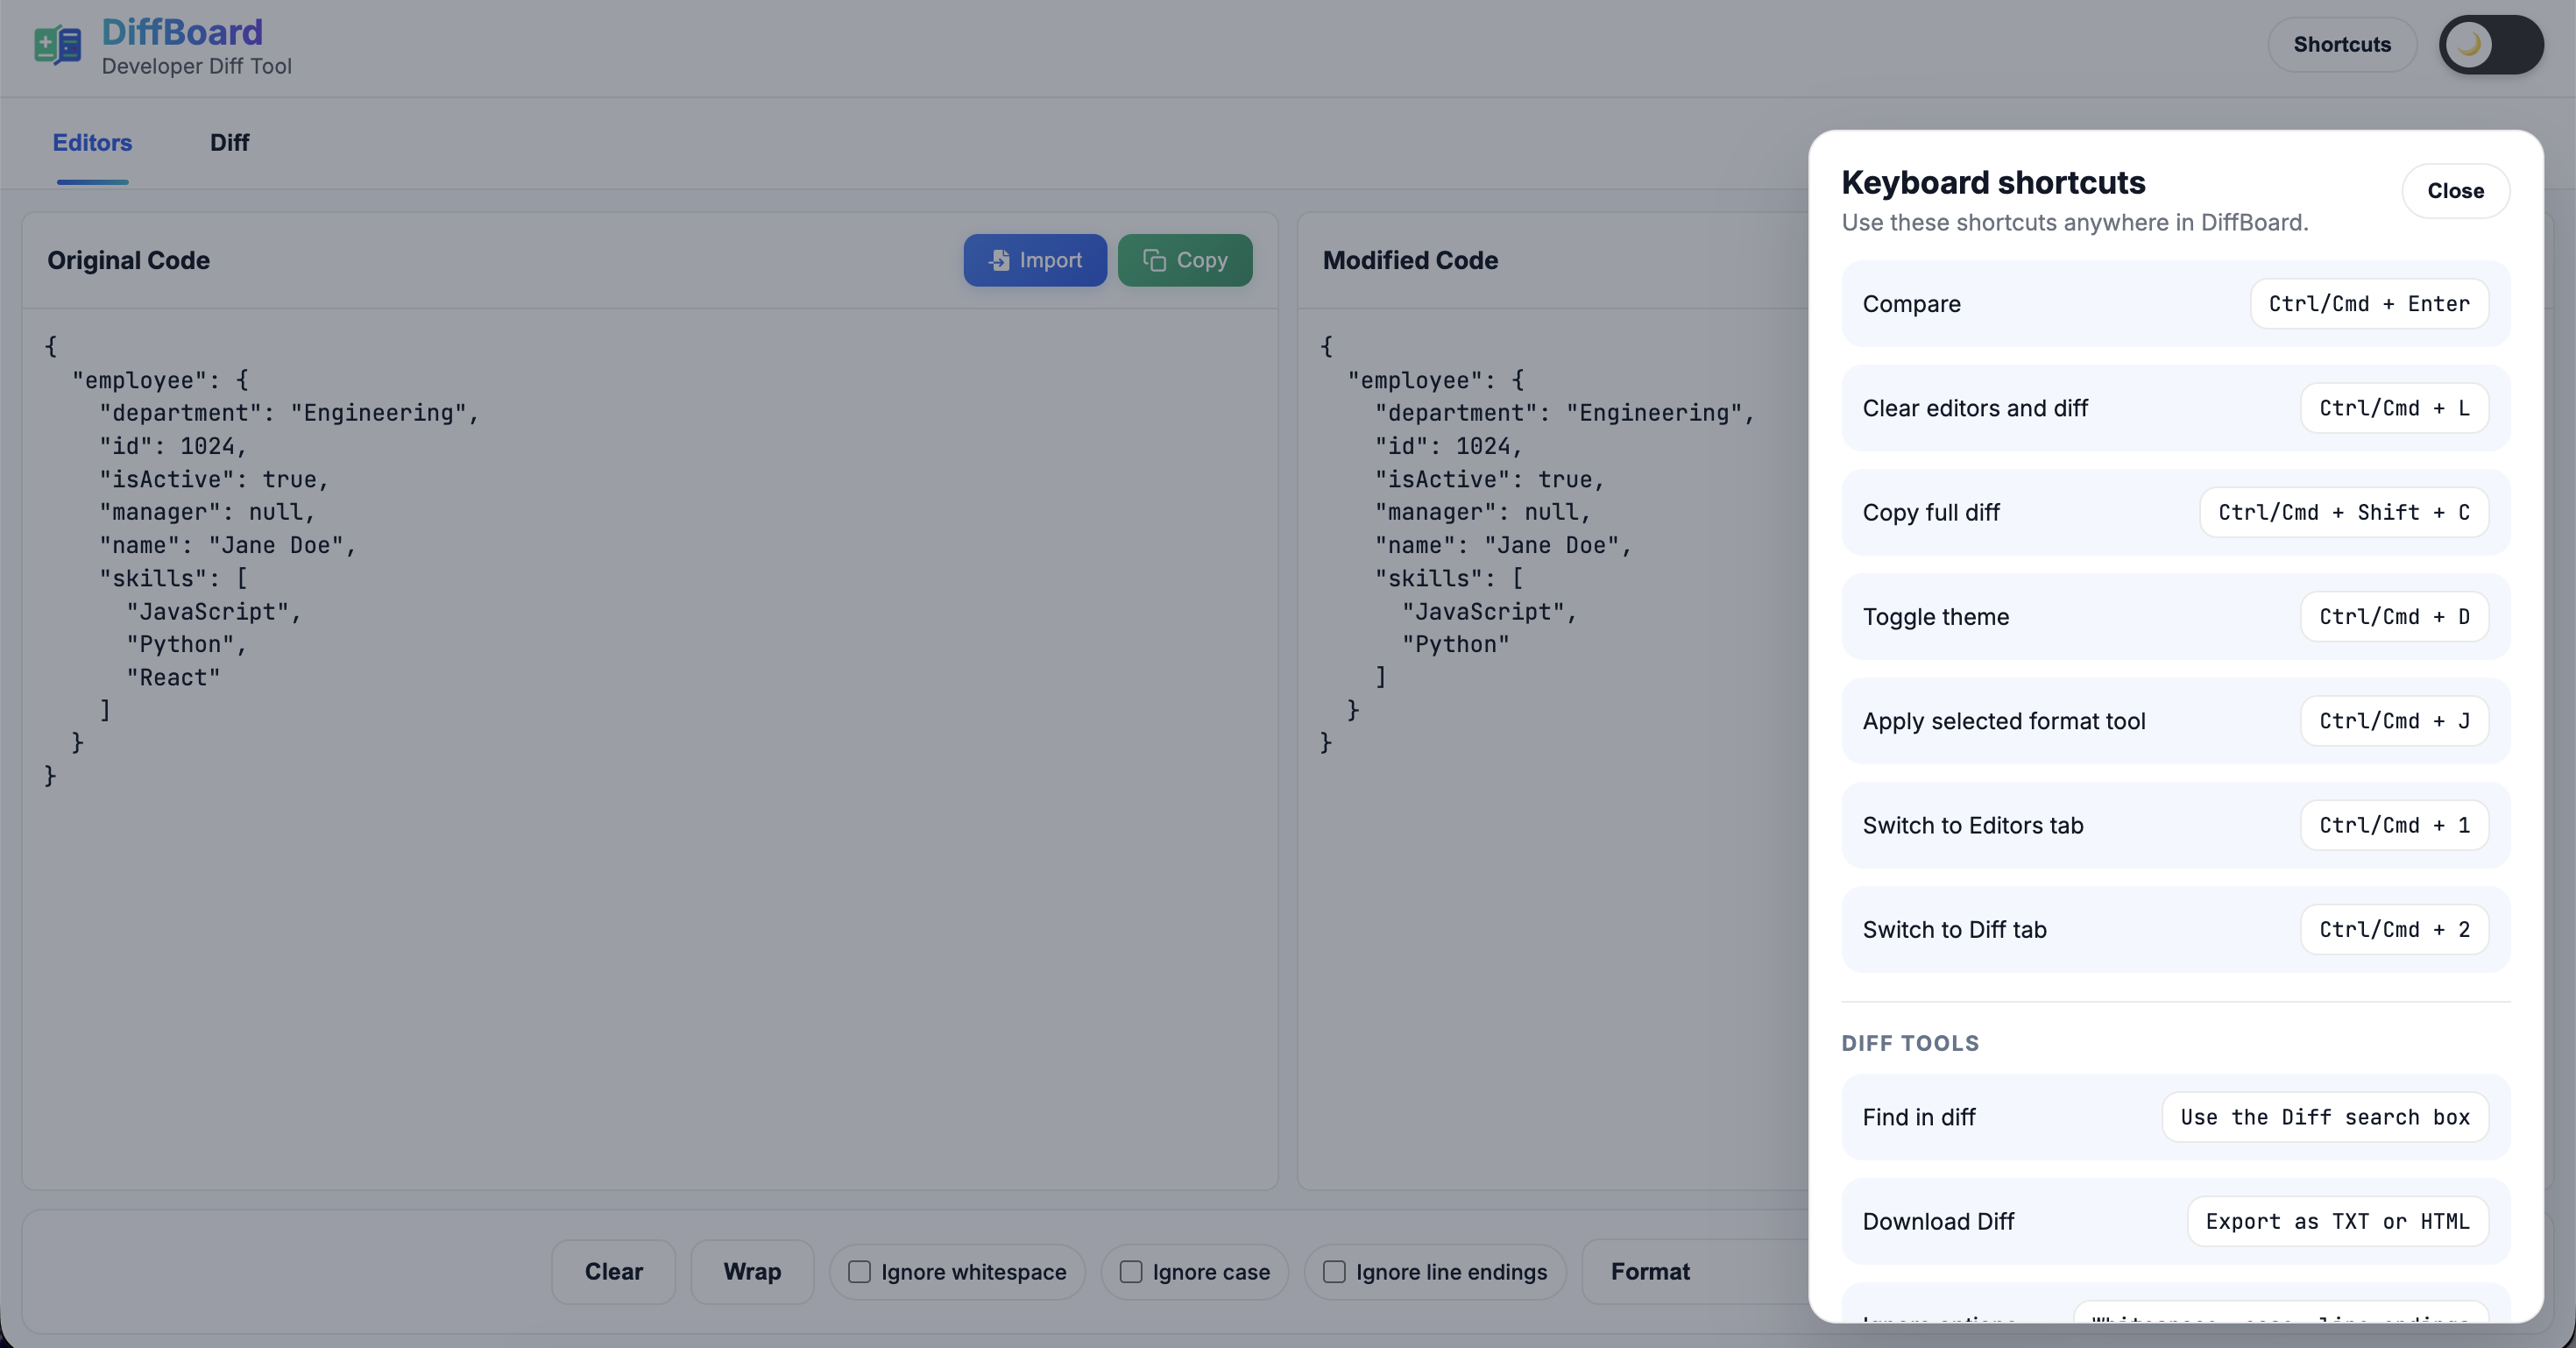Click the Developer Diff Tool subtitle
The width and height of the screenshot is (2576, 1348).
[x=197, y=66]
